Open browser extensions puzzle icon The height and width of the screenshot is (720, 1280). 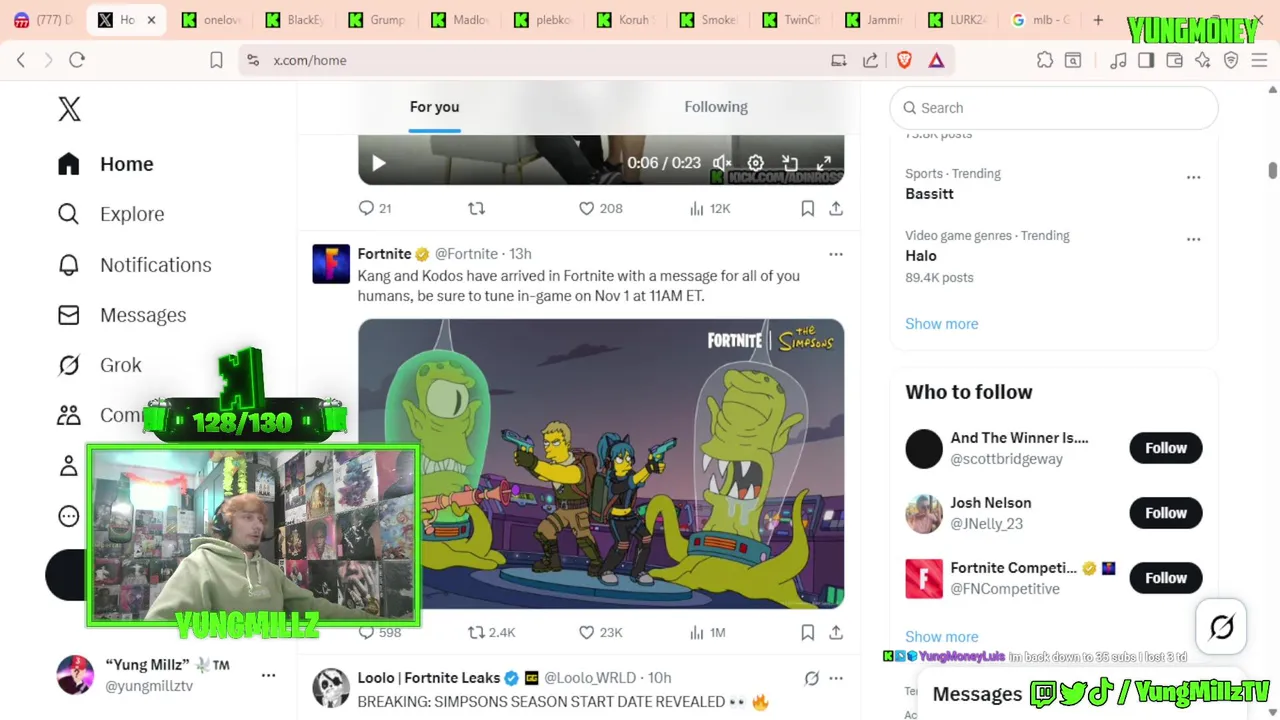point(1045,60)
